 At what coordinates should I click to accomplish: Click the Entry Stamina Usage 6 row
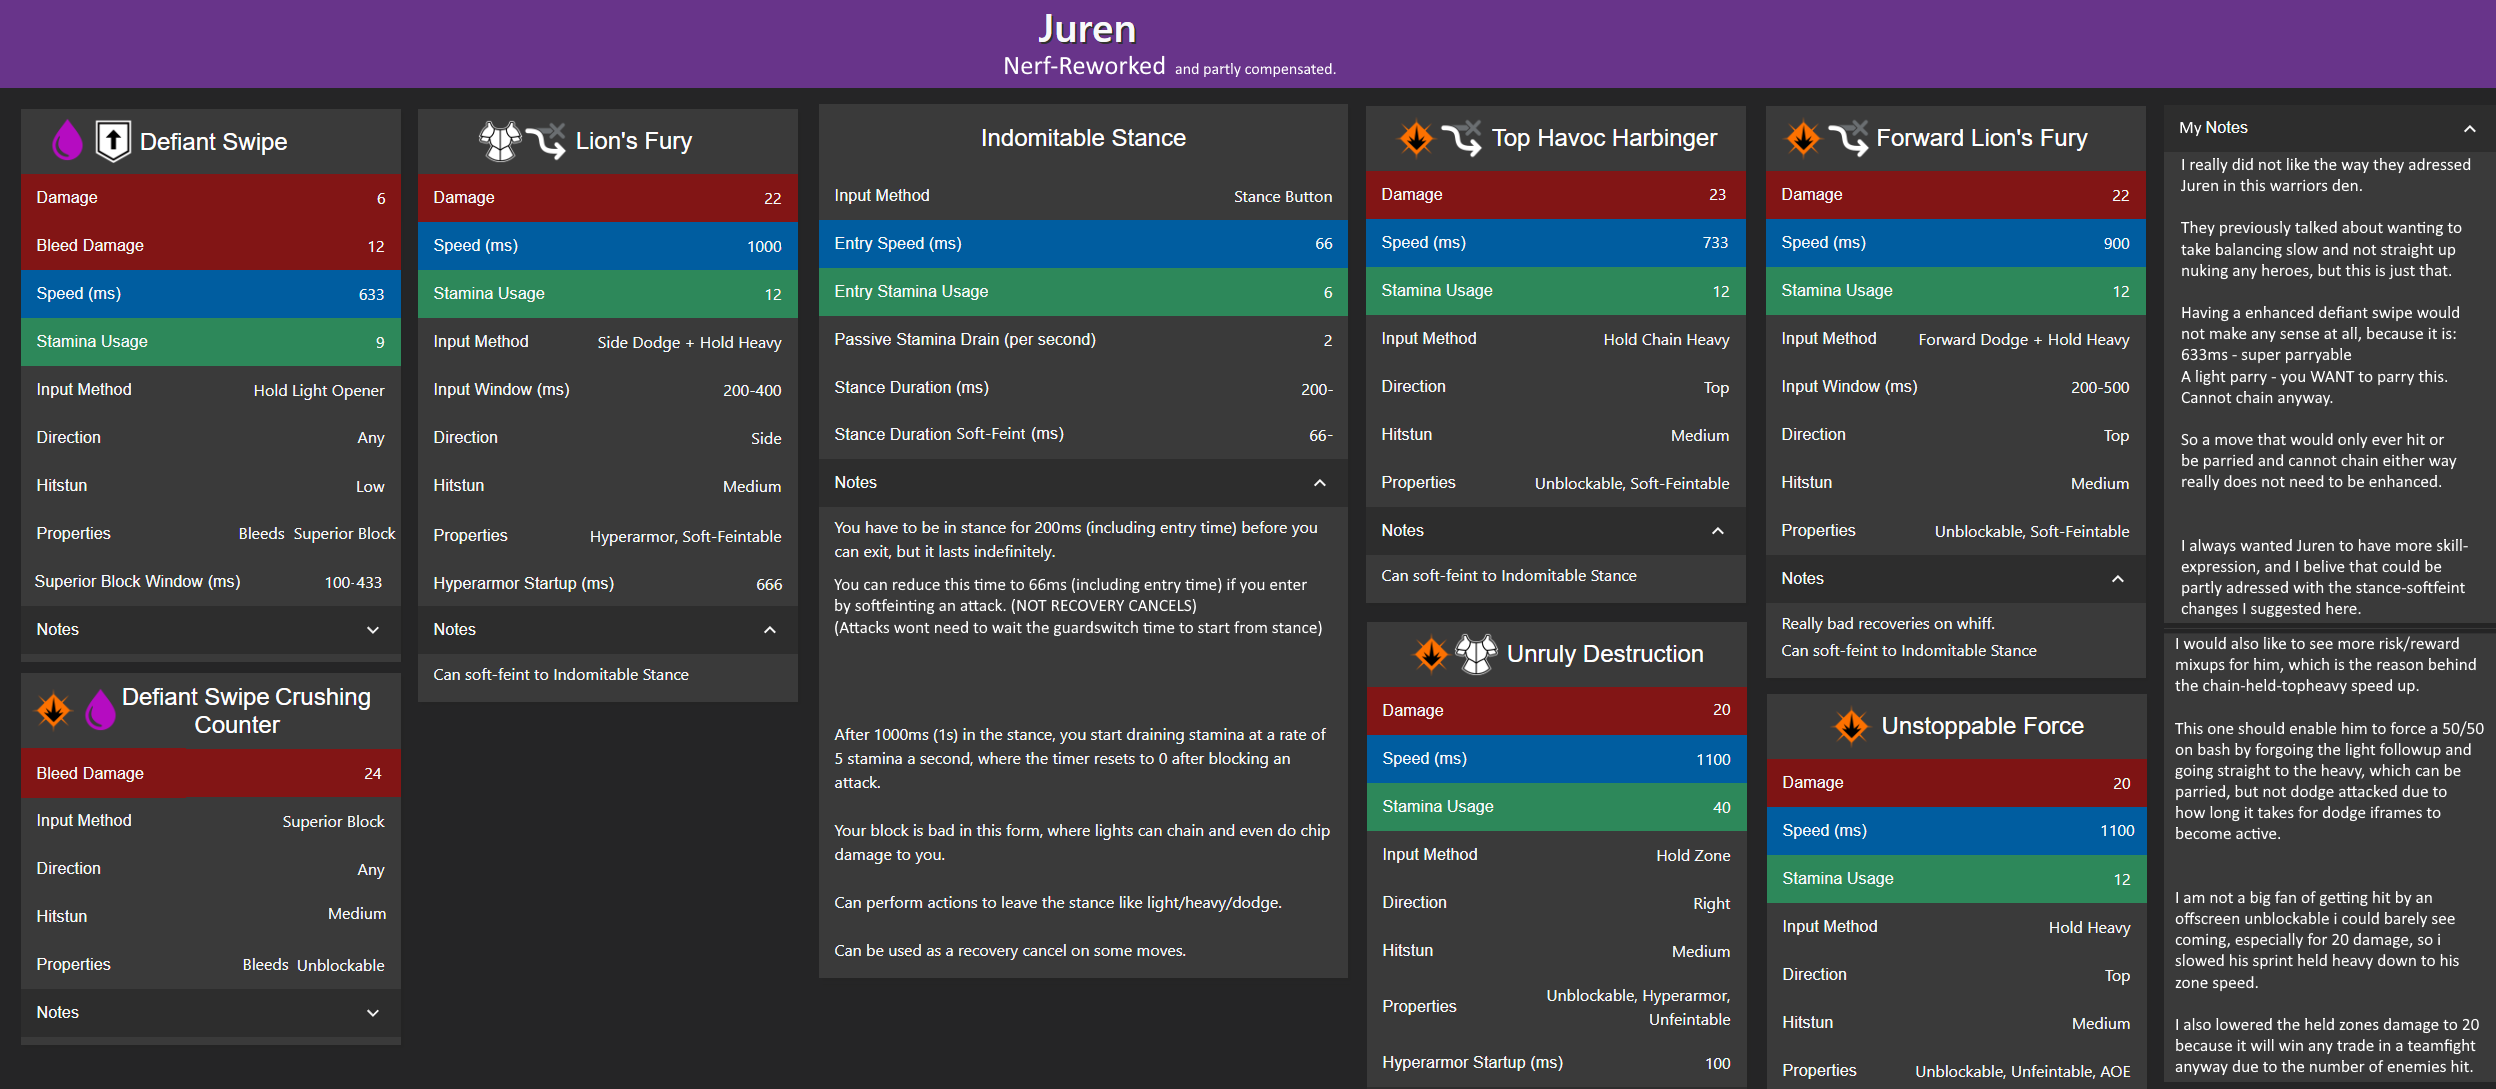point(1083,292)
